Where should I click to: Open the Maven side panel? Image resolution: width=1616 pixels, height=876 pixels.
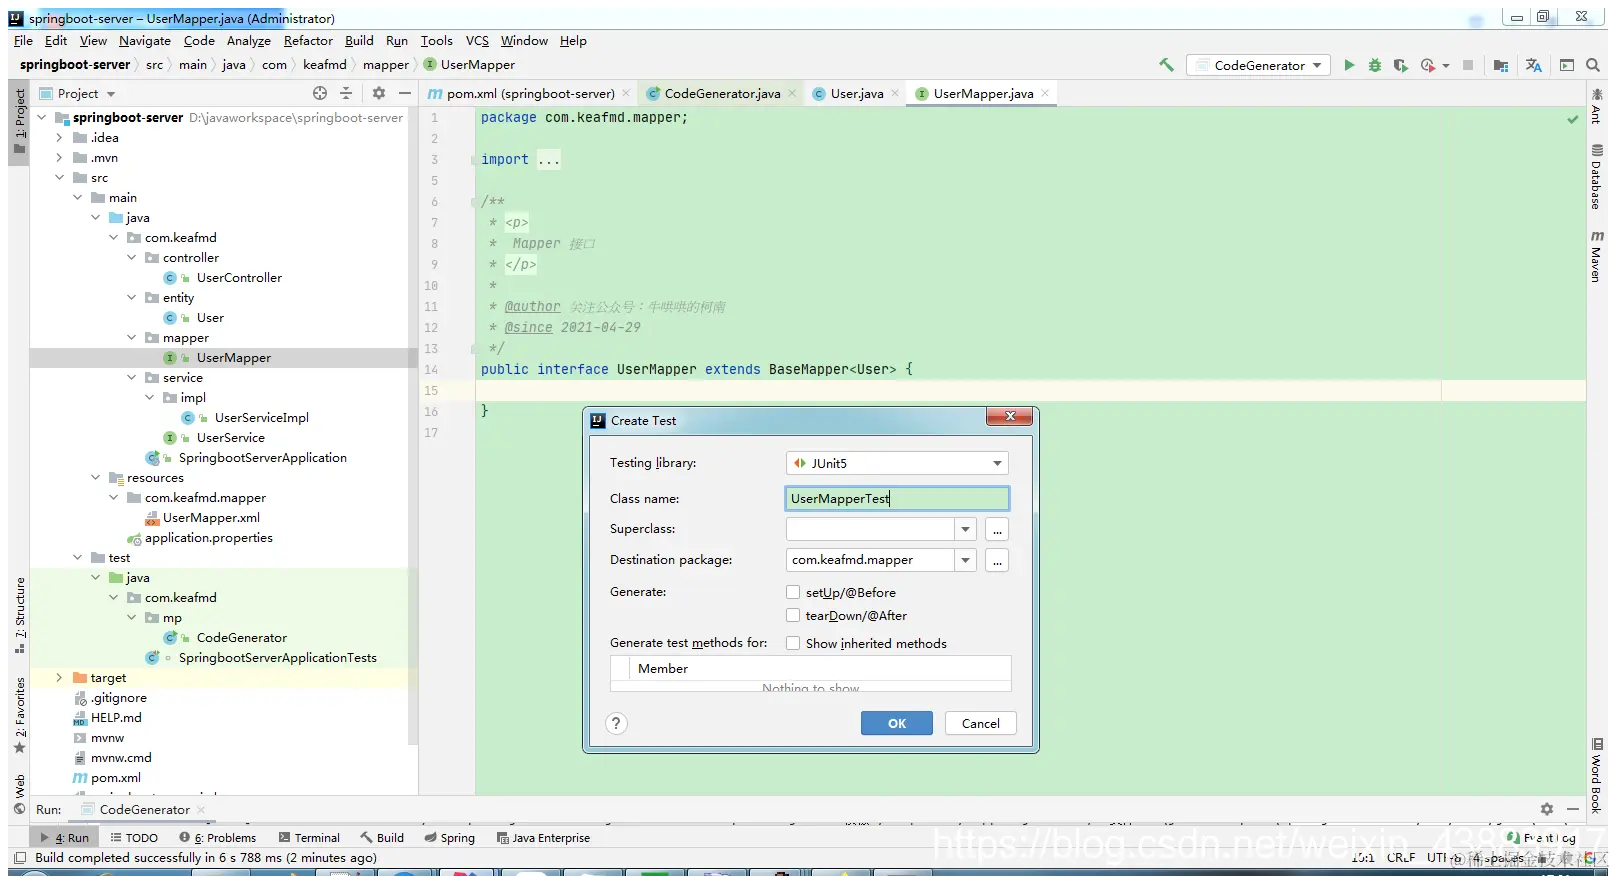click(1596, 256)
